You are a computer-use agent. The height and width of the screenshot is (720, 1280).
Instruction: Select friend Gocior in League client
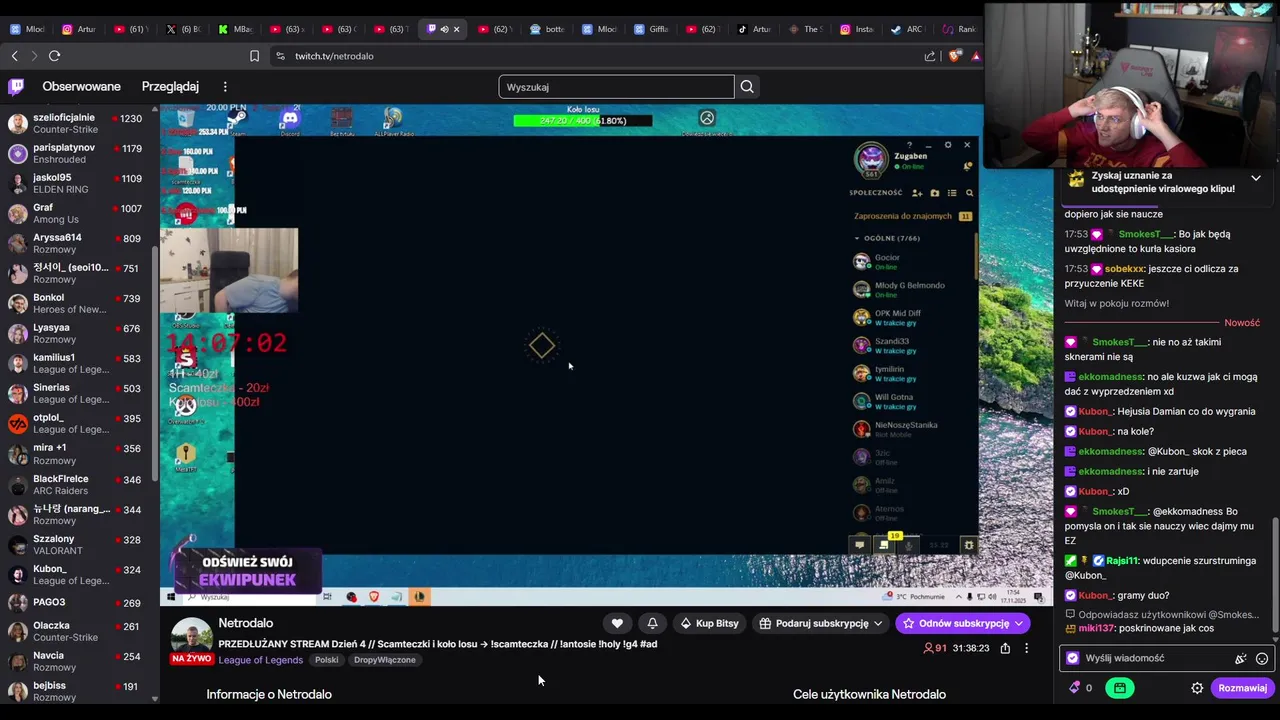pos(910,262)
